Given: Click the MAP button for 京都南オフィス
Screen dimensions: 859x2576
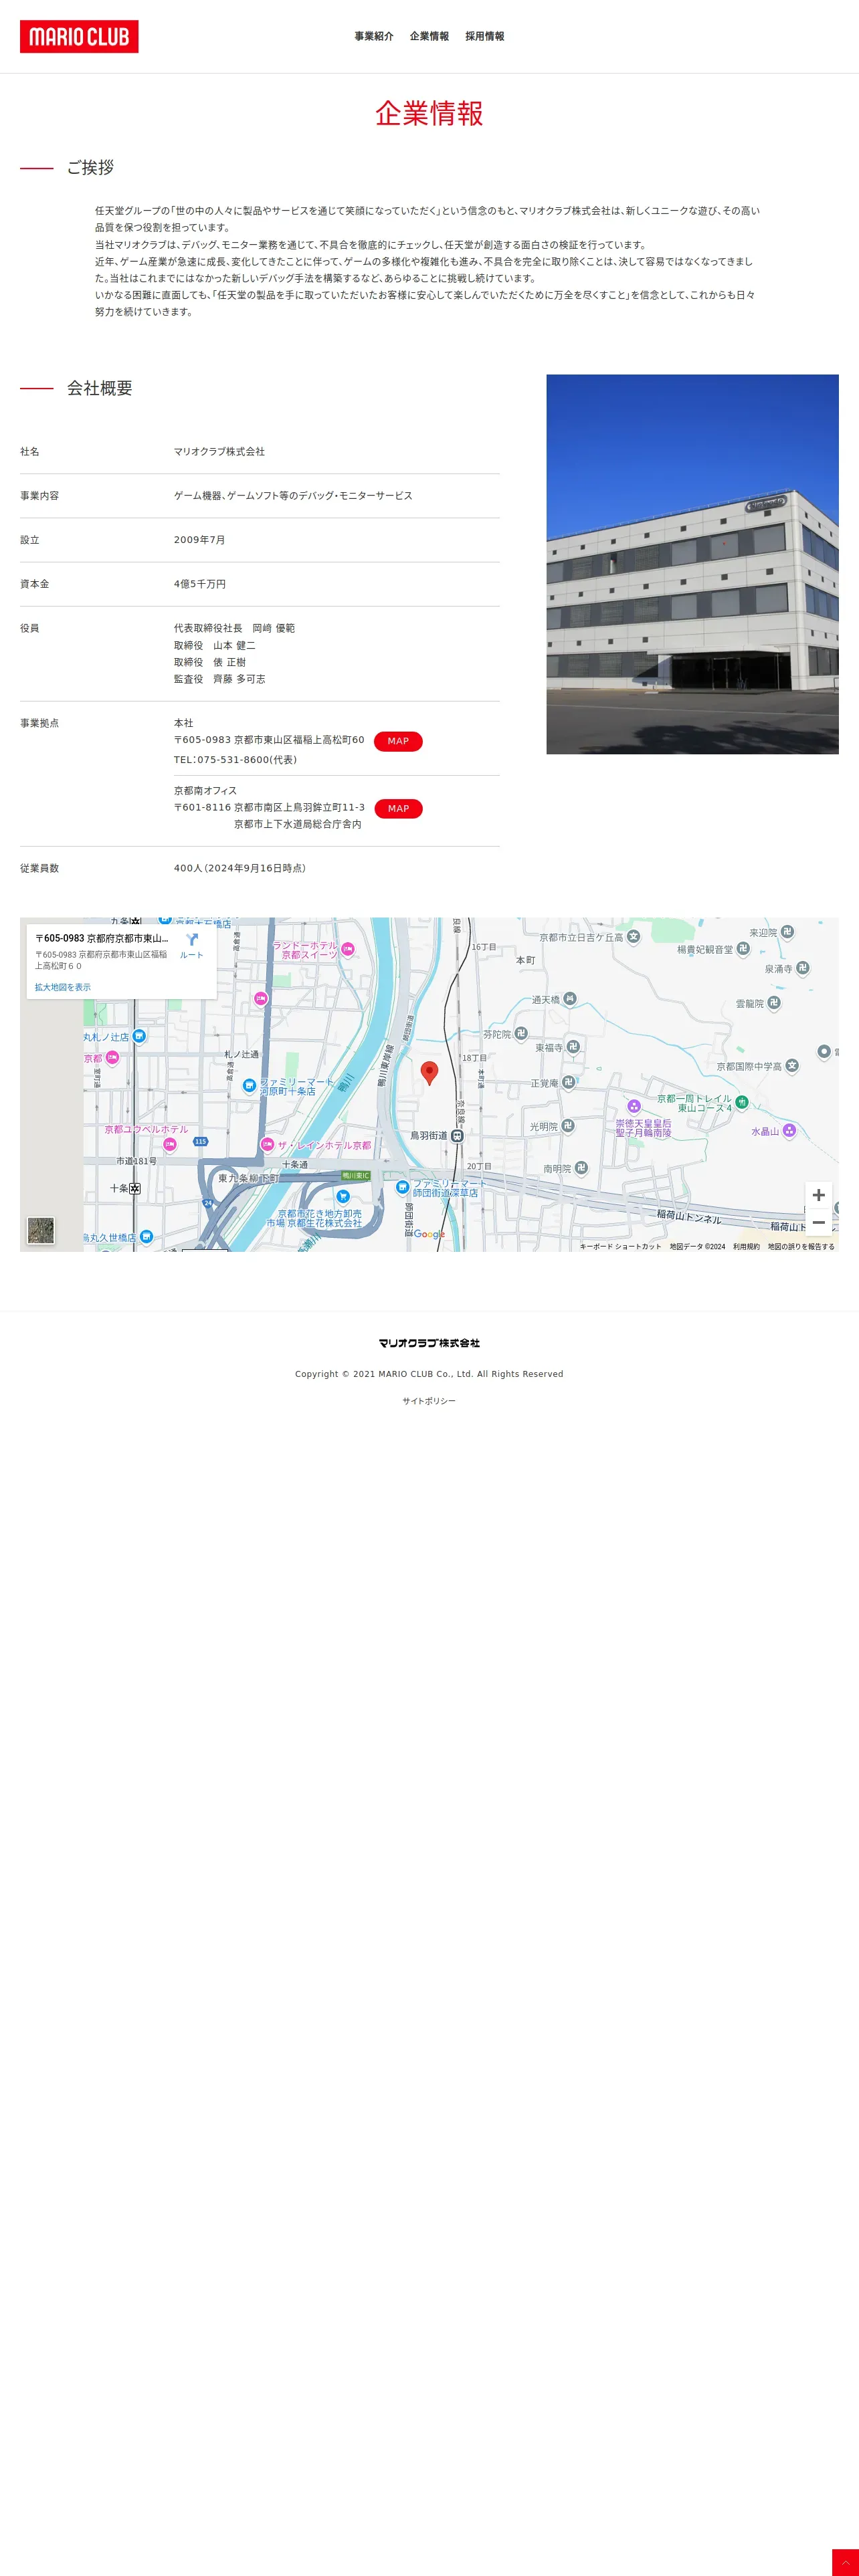Looking at the screenshot, I should coord(398,808).
